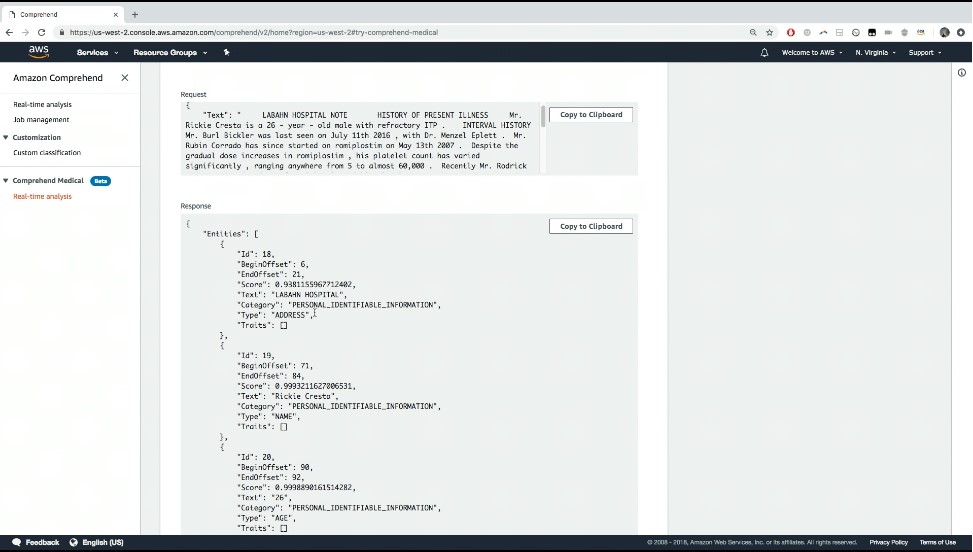Screen dimensions: 973x552
Task: Click the Amazon Comprehend sidebar title
Action: click(x=58, y=78)
